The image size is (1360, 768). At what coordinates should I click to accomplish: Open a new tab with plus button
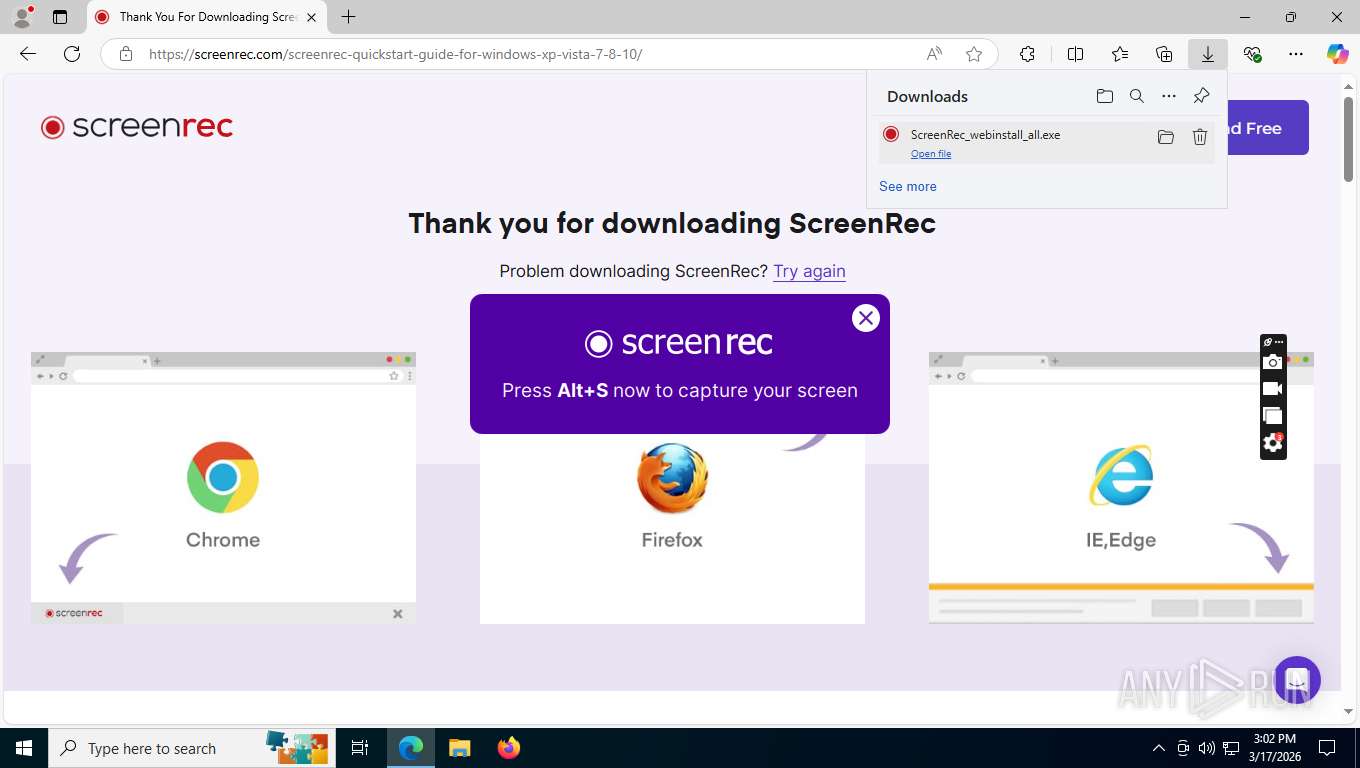[x=348, y=17]
